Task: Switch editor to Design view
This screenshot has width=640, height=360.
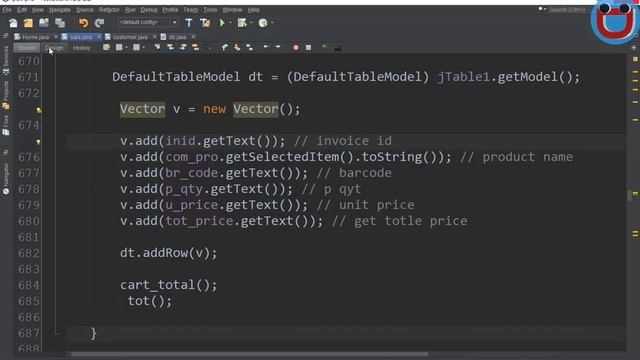Action: point(54,48)
